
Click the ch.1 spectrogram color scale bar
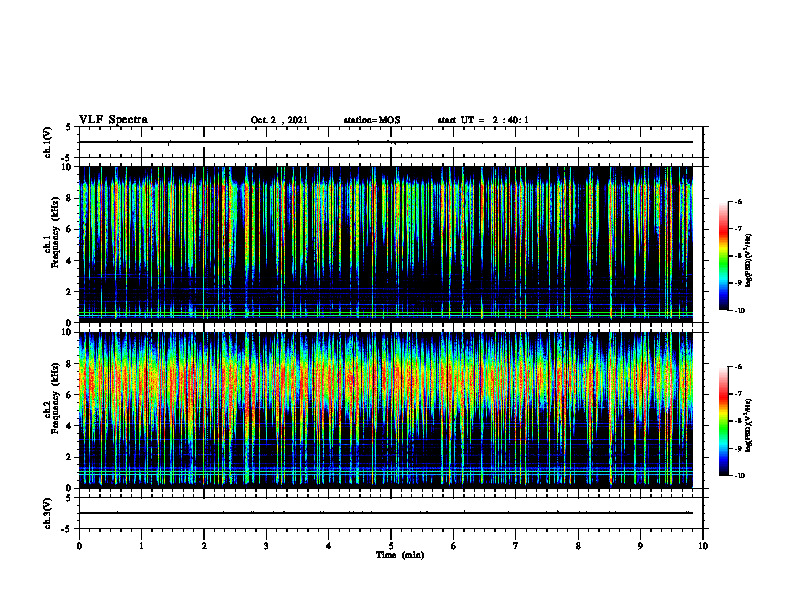[723, 256]
